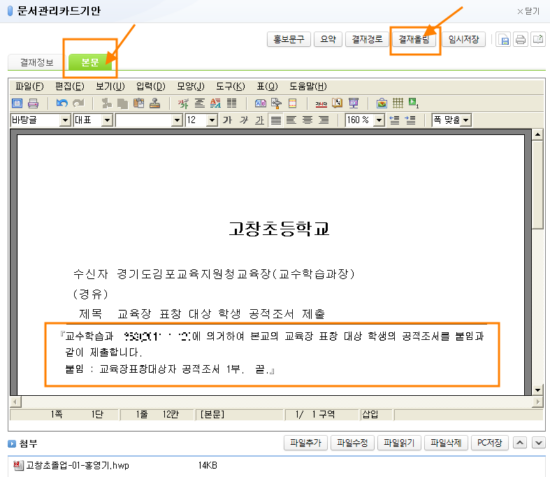Click the picture insert icon with arrow
Screen dimensions: 550x477
click(276, 103)
